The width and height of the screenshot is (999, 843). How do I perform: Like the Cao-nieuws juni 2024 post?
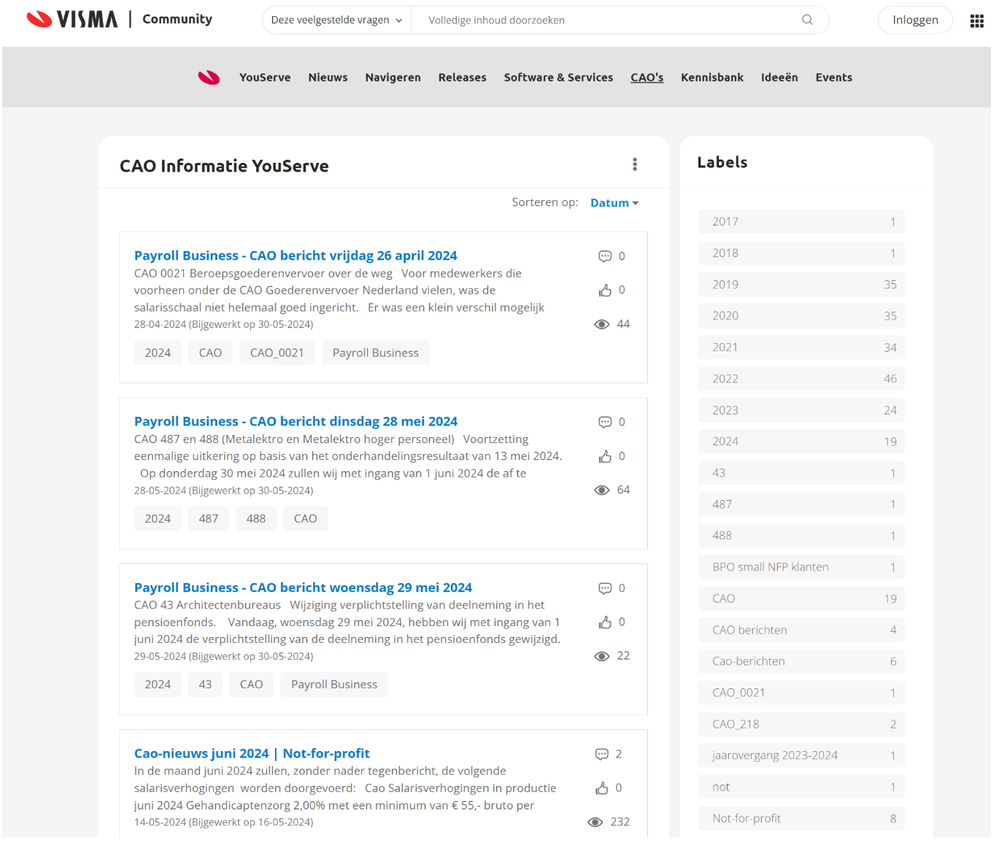click(601, 788)
